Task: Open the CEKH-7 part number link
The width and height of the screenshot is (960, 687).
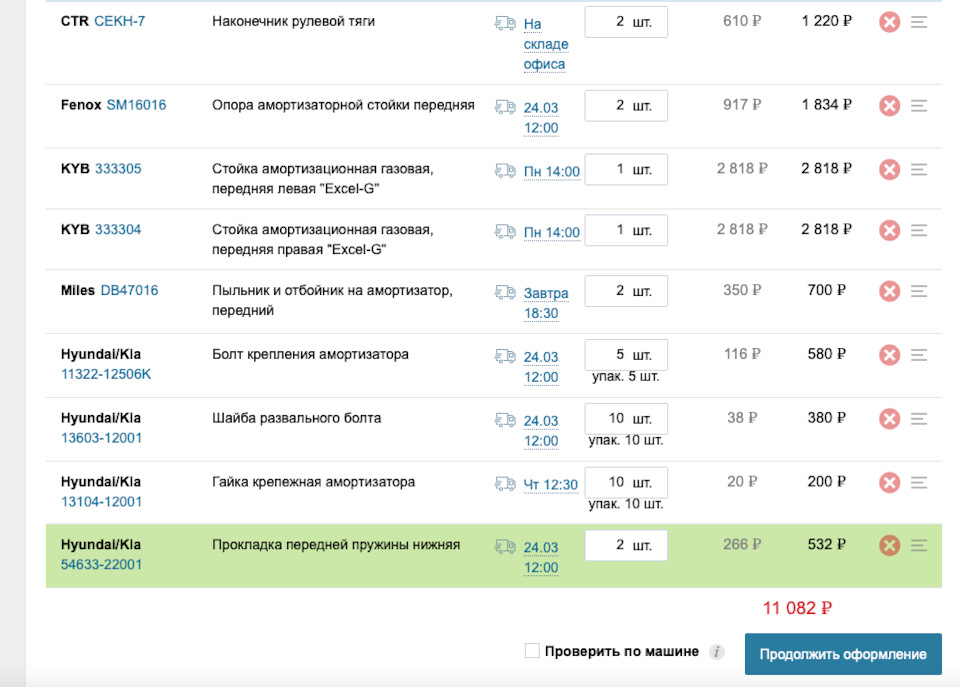Action: coord(119,21)
